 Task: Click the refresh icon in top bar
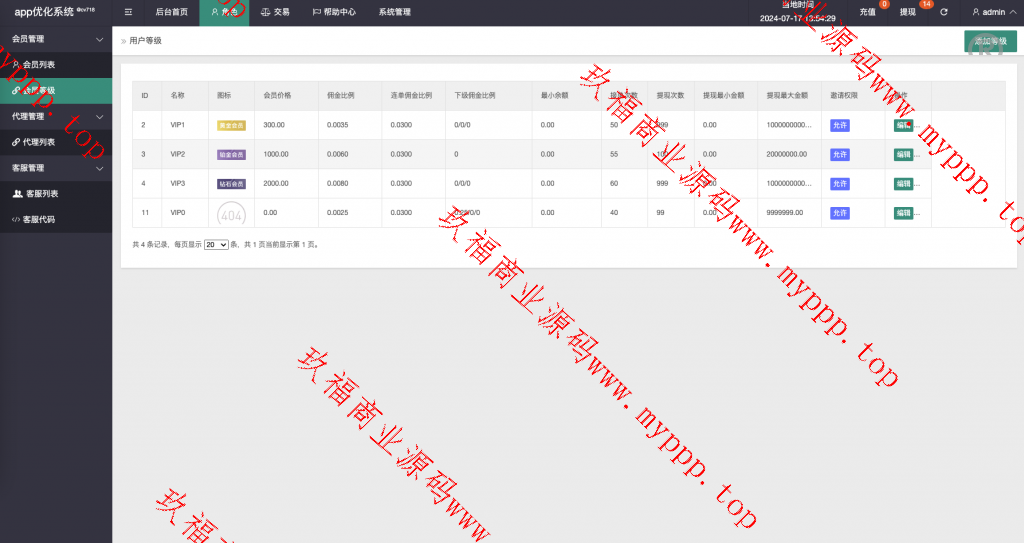(943, 12)
